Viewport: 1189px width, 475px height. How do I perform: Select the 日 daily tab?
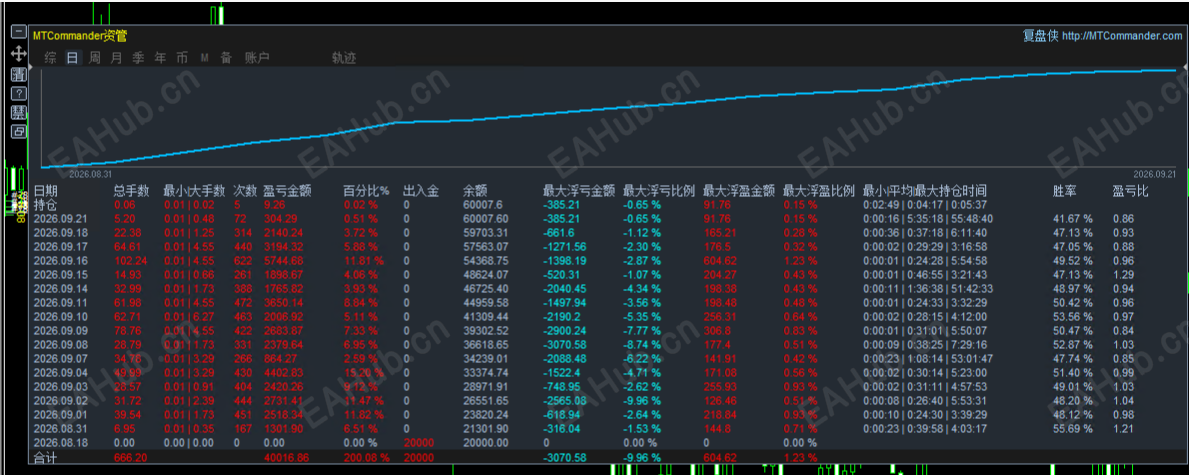[72, 58]
